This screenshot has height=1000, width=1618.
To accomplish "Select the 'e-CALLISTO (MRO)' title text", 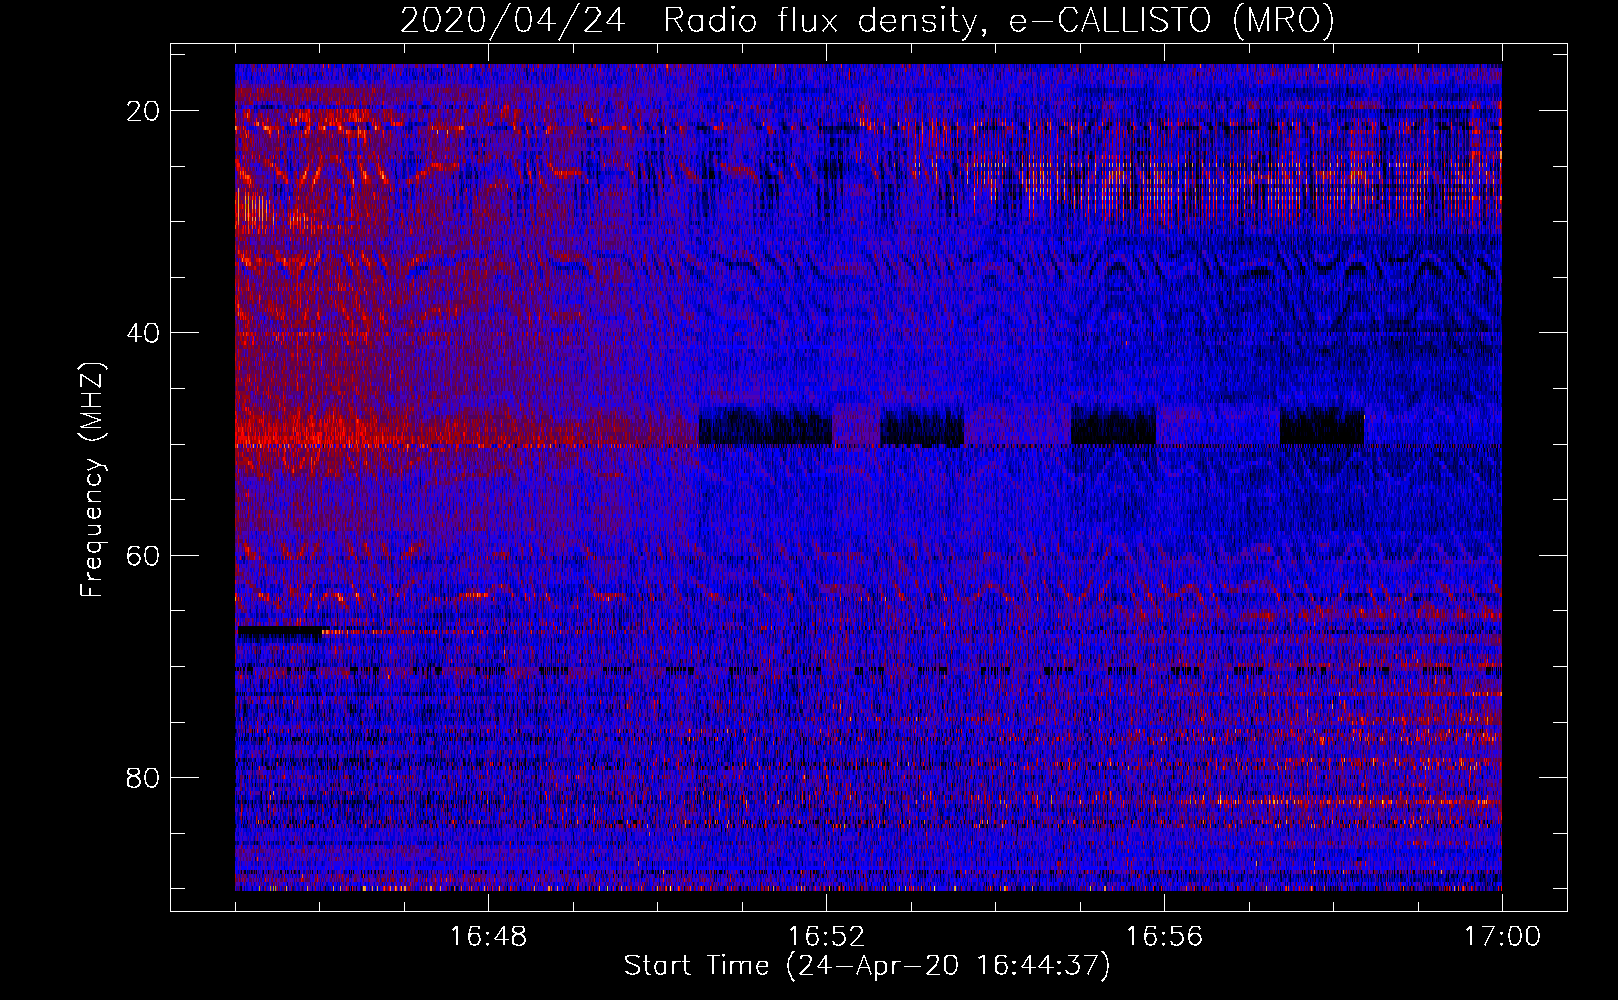I will (1171, 21).
